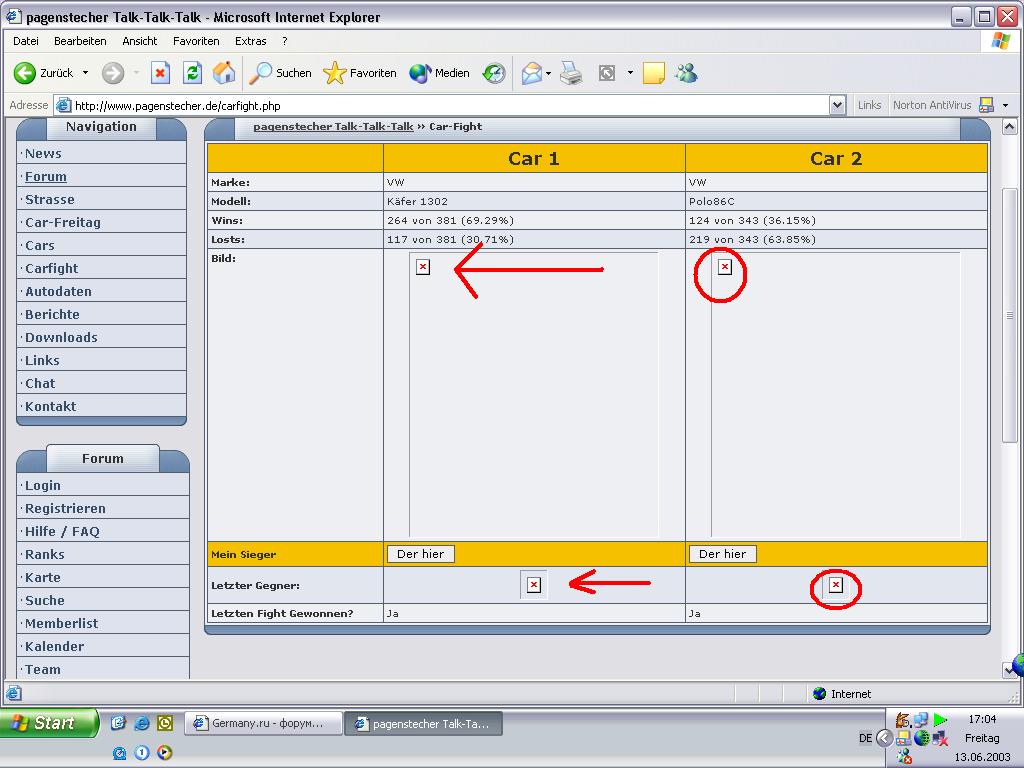Click the tray expand arrow icon
Screen dimensions: 1024x768
point(884,739)
